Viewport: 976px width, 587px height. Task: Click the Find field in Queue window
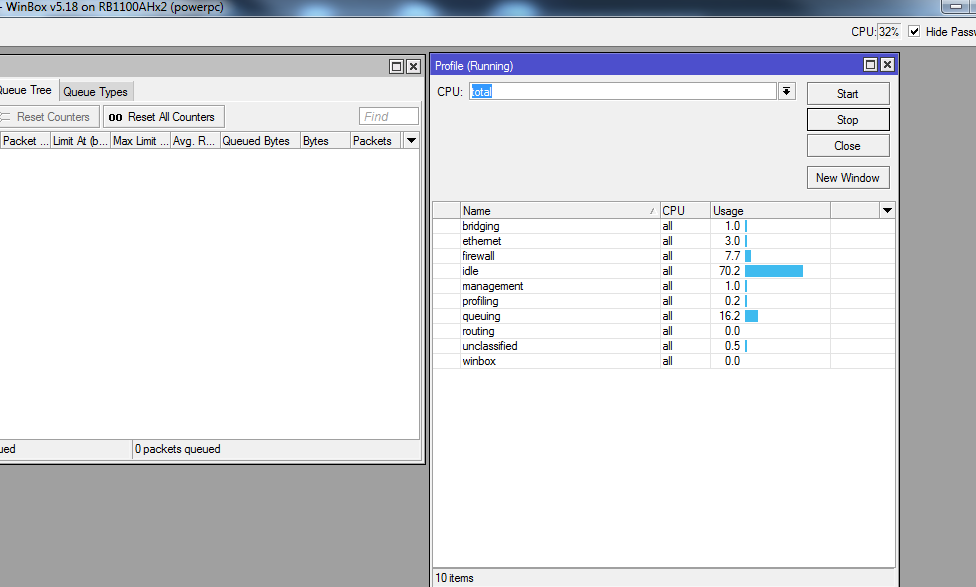388,116
